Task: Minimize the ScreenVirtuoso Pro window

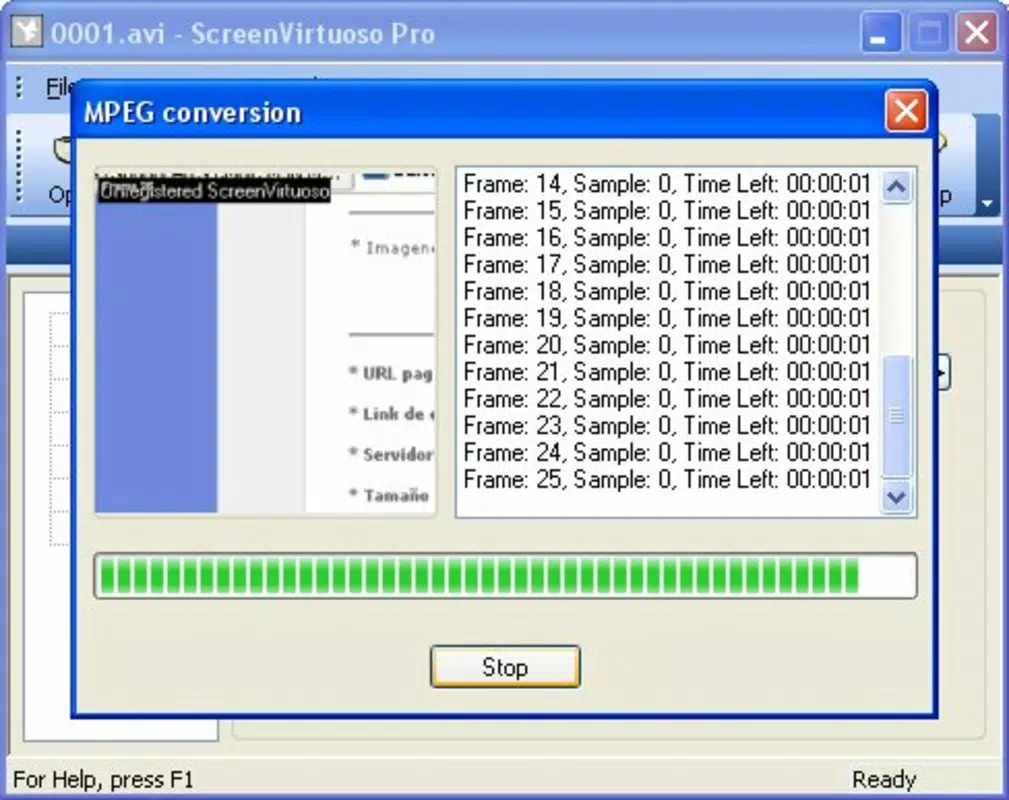Action: coord(881,32)
